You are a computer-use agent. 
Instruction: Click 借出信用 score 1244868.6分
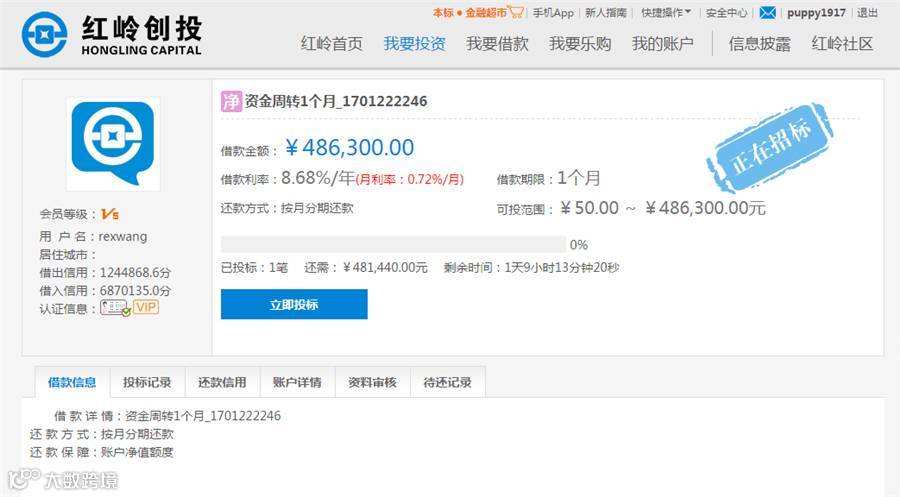tap(135, 273)
